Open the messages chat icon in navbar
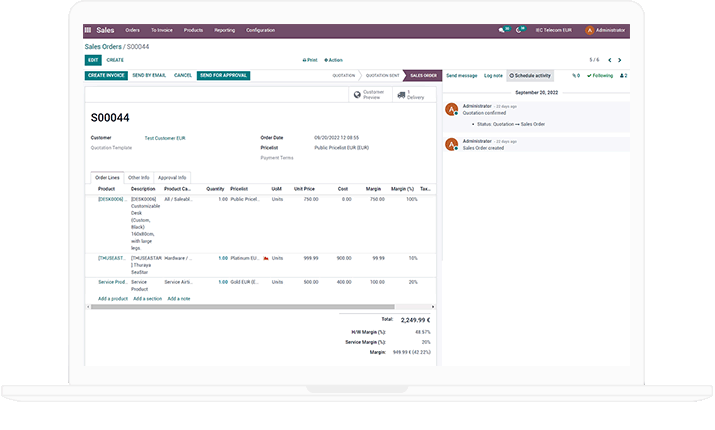Screen dimensions: 715x430 pyautogui.click(x=503, y=30)
